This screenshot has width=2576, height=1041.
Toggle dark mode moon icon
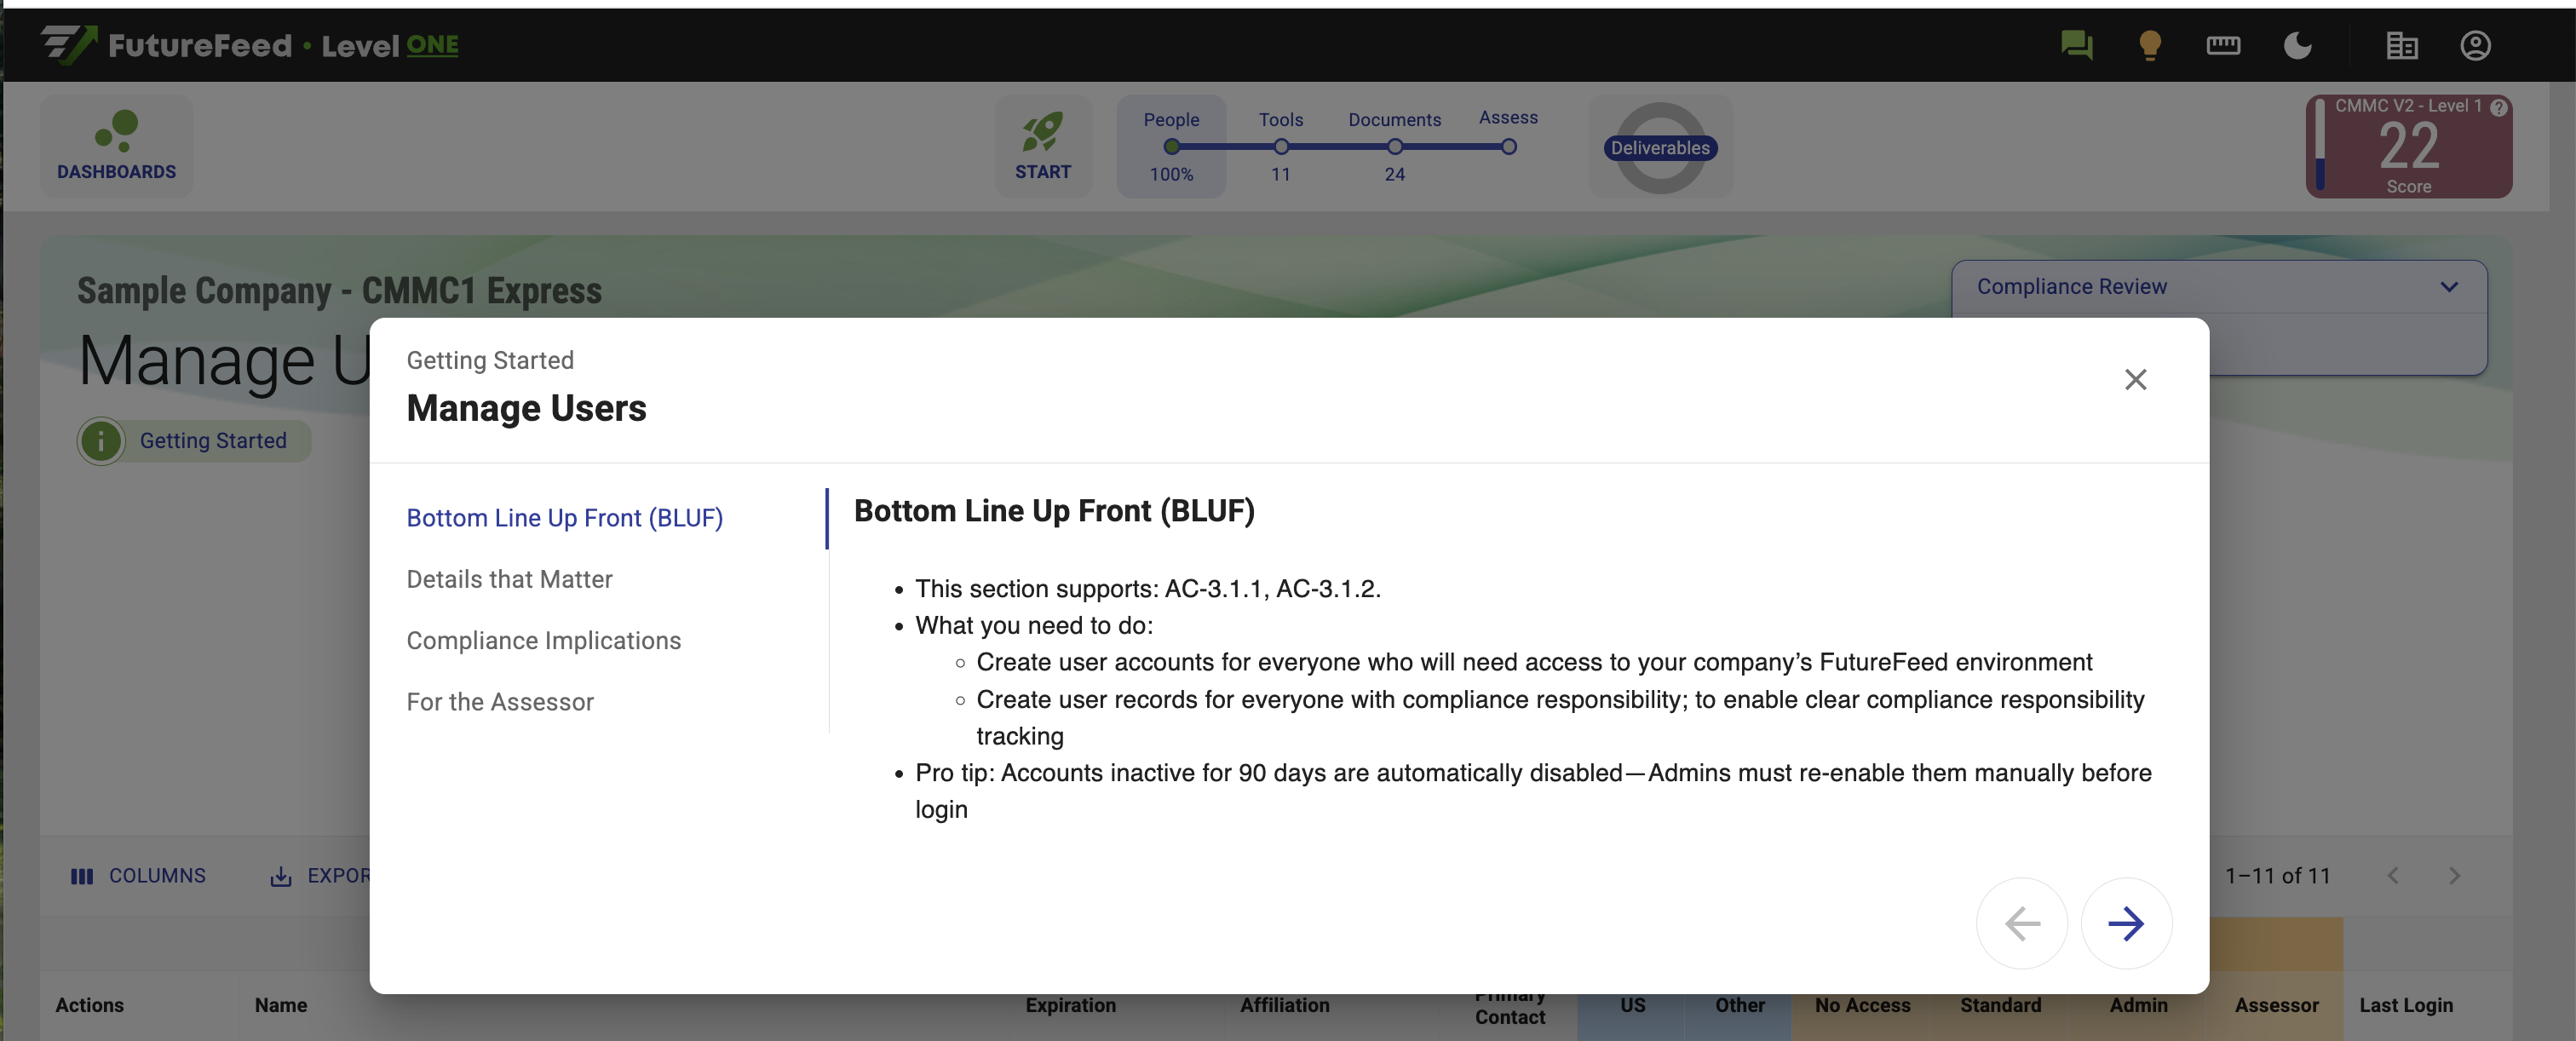(x=2297, y=45)
